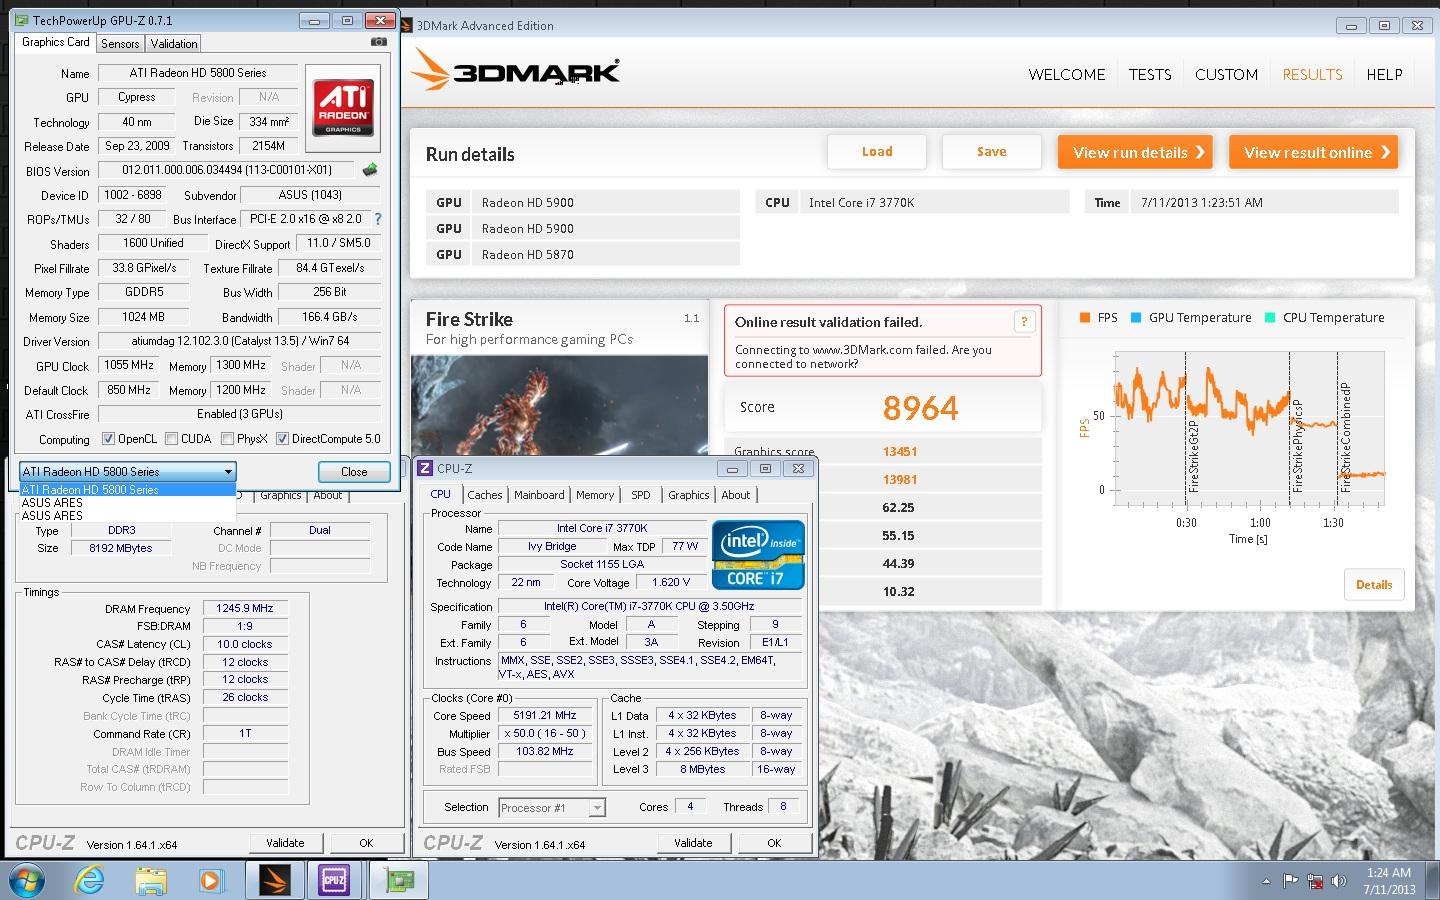Click the Save button in Run details

pyautogui.click(x=991, y=152)
